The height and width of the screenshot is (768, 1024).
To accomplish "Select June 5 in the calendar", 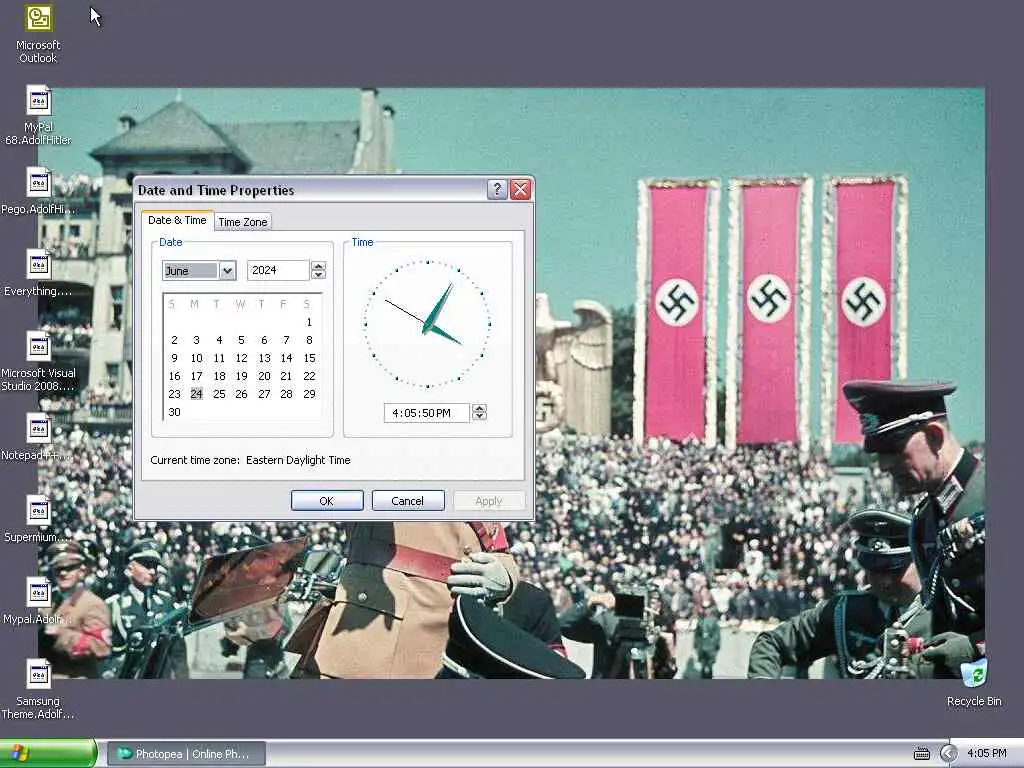I will [x=241, y=340].
